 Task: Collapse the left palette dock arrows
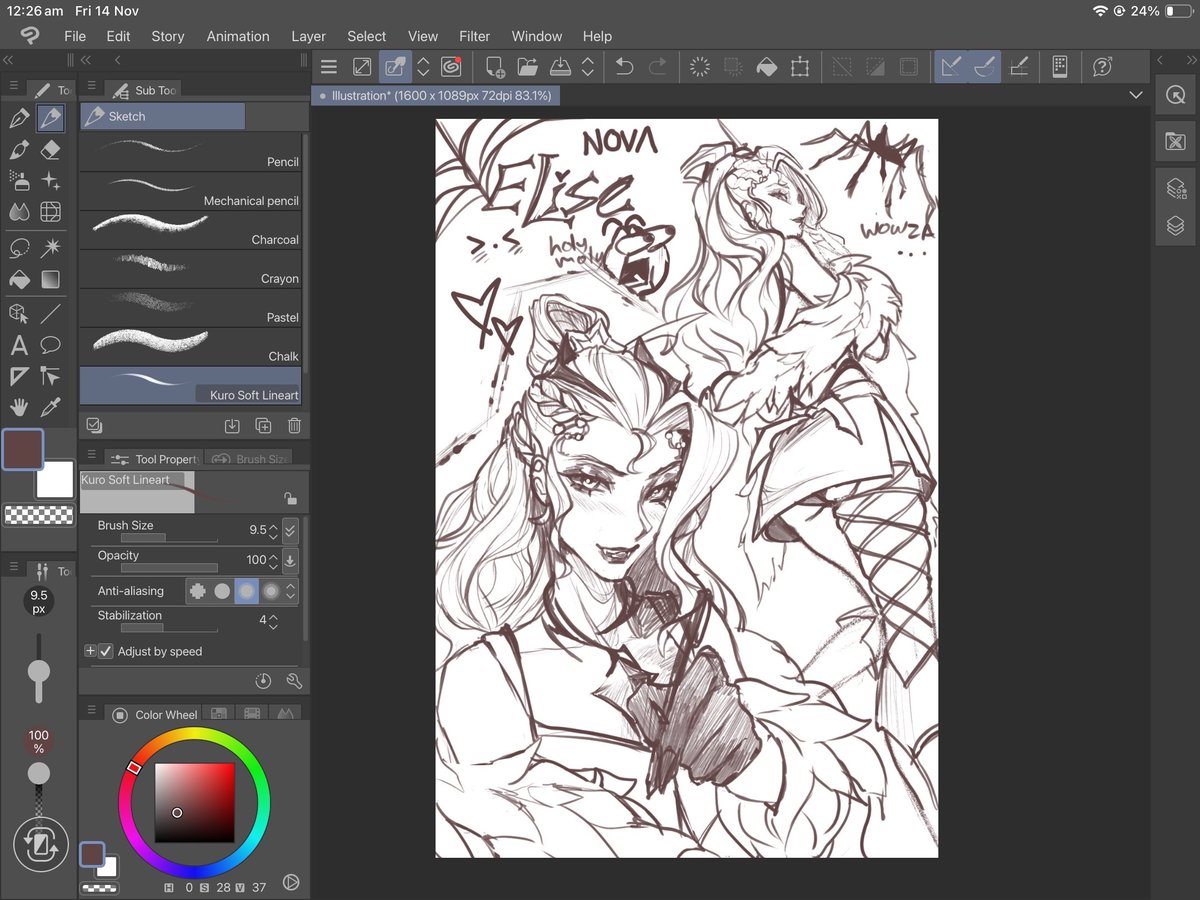click(8, 61)
